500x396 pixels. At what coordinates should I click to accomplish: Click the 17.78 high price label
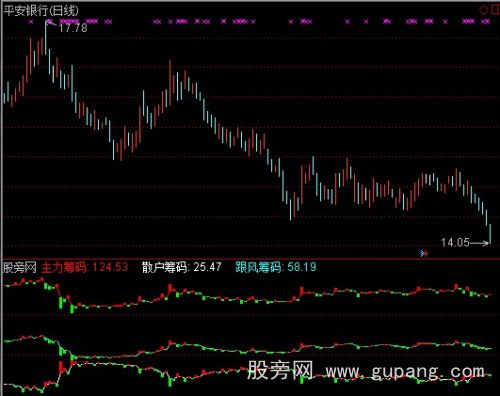73,28
